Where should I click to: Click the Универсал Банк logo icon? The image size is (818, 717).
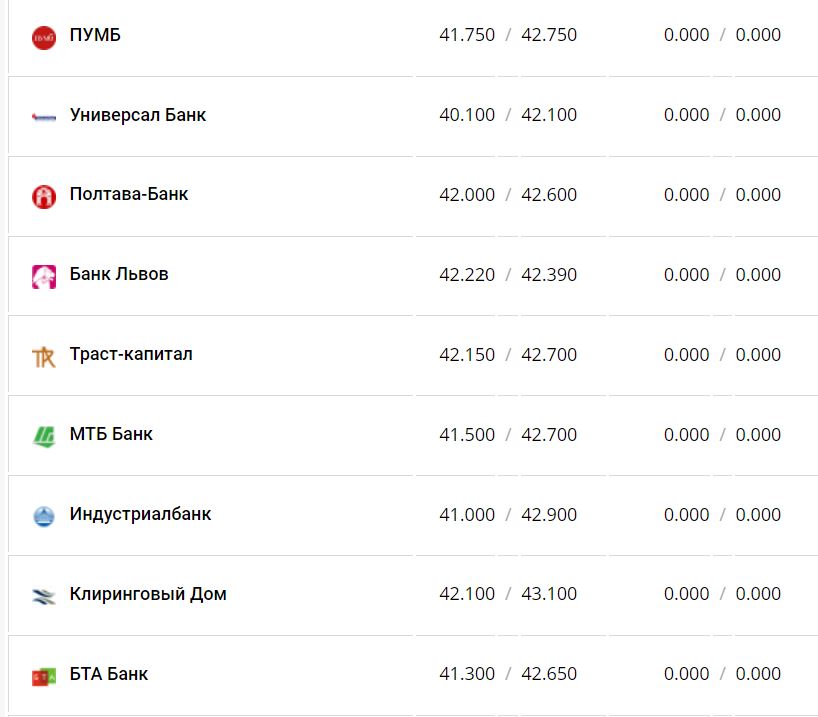click(44, 117)
